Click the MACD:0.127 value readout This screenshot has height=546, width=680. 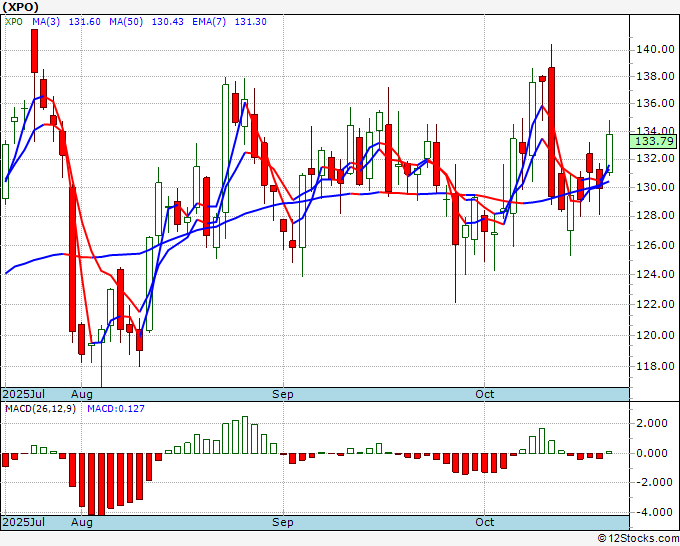(x=116, y=409)
